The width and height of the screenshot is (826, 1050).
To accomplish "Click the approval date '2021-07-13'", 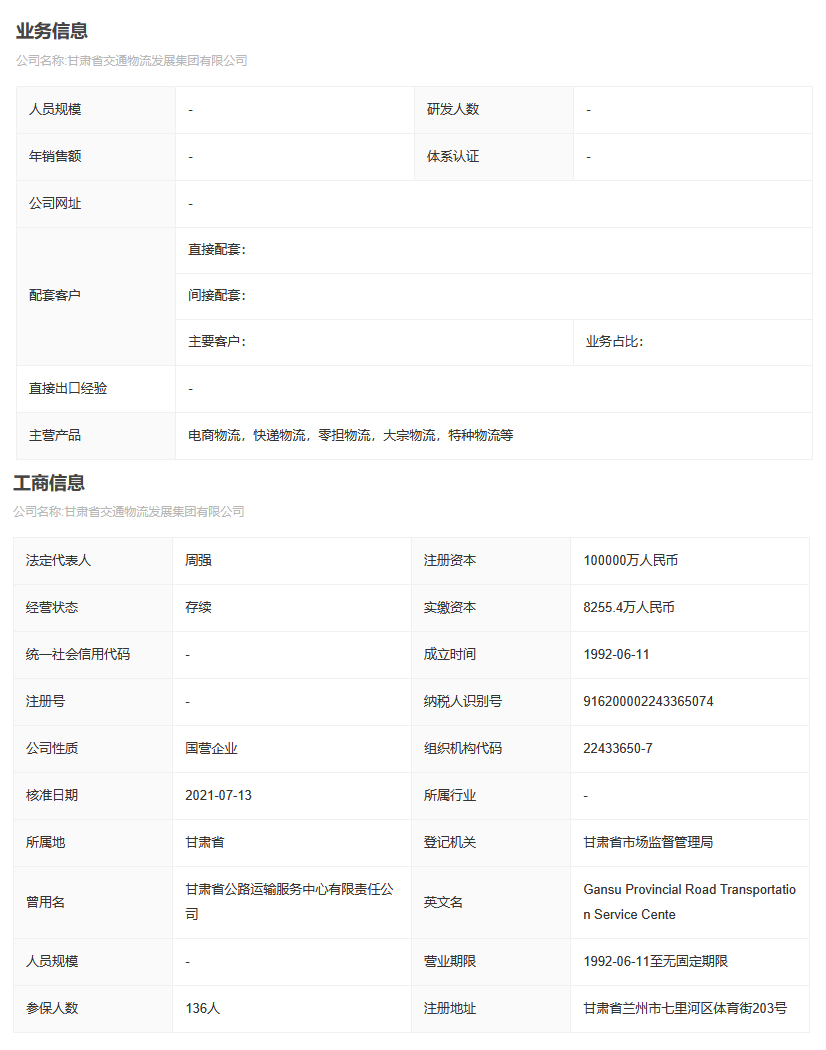I will point(218,795).
